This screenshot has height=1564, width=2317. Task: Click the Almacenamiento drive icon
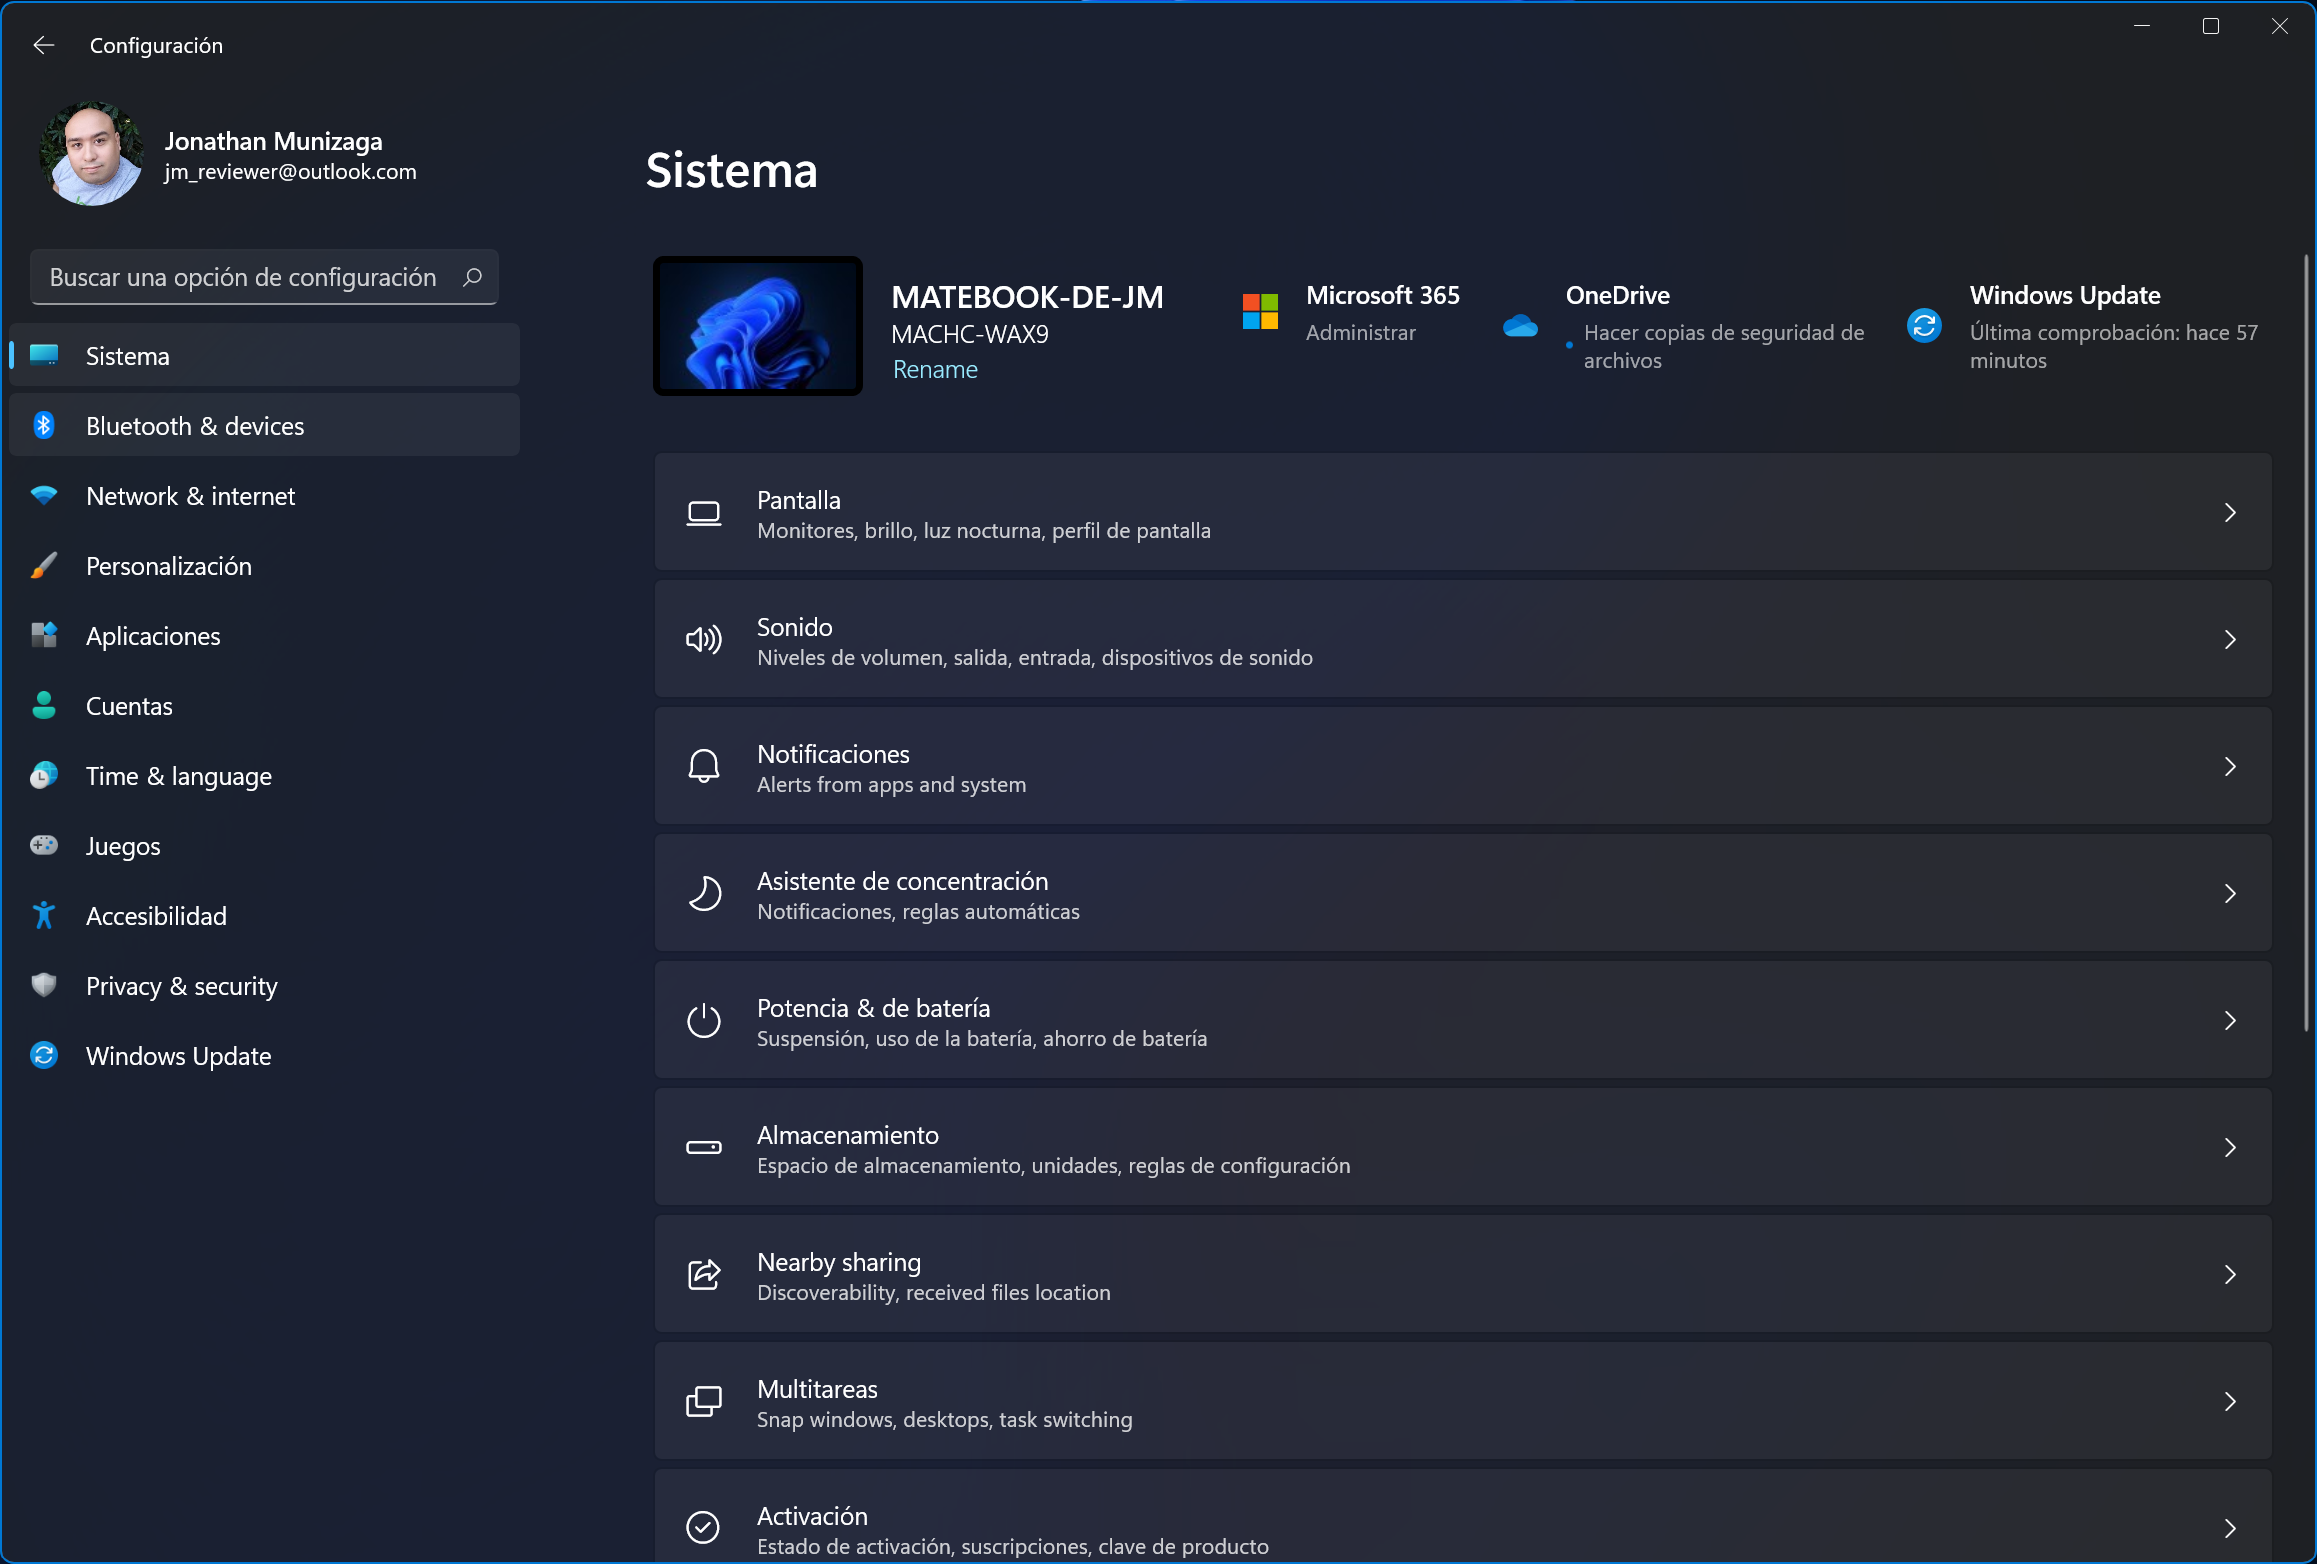point(704,1148)
